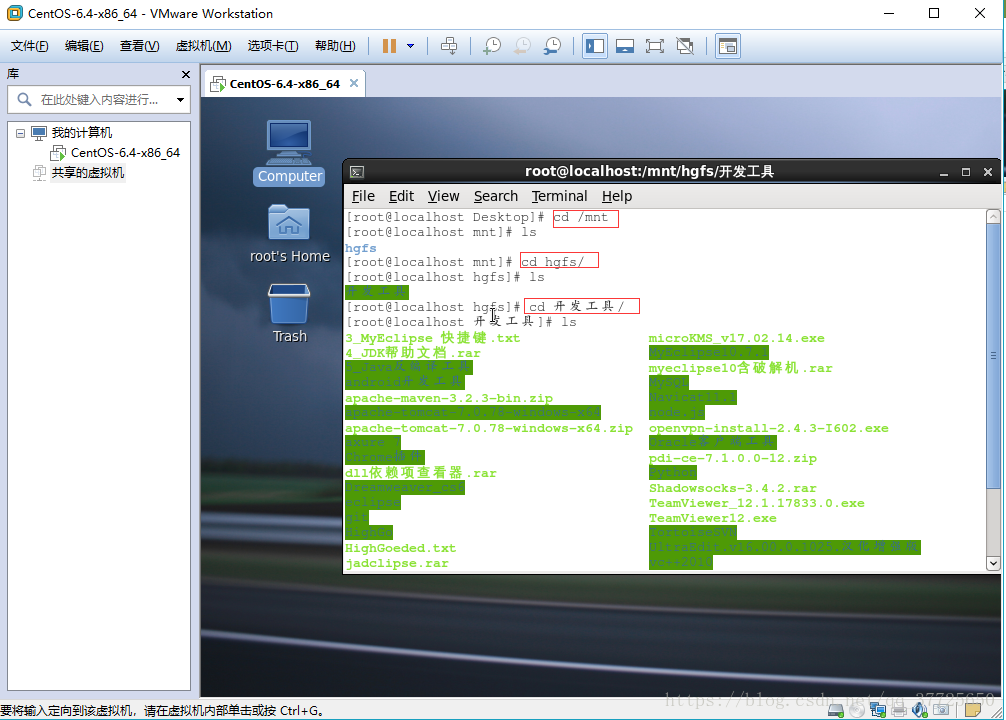Click the printer status icon
Screen dimensions: 1006x720
pyautogui.click(x=899, y=710)
